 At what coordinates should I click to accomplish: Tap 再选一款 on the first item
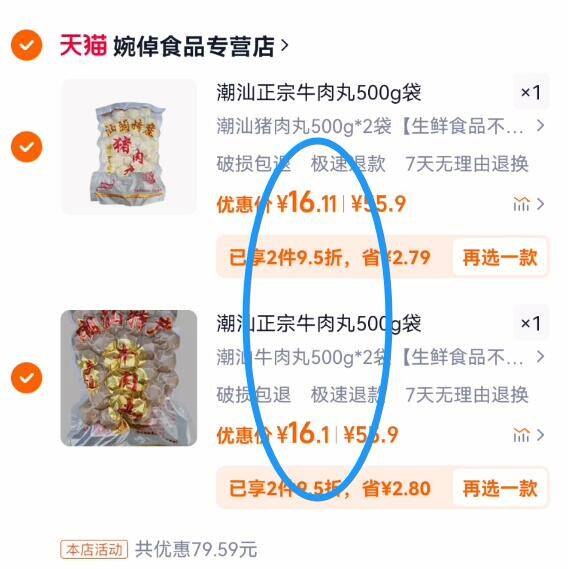[500, 258]
